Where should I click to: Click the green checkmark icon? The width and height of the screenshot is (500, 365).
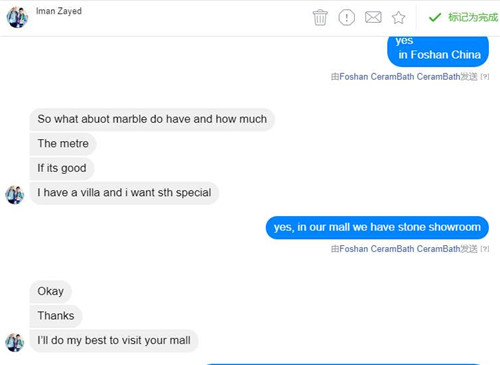click(435, 17)
